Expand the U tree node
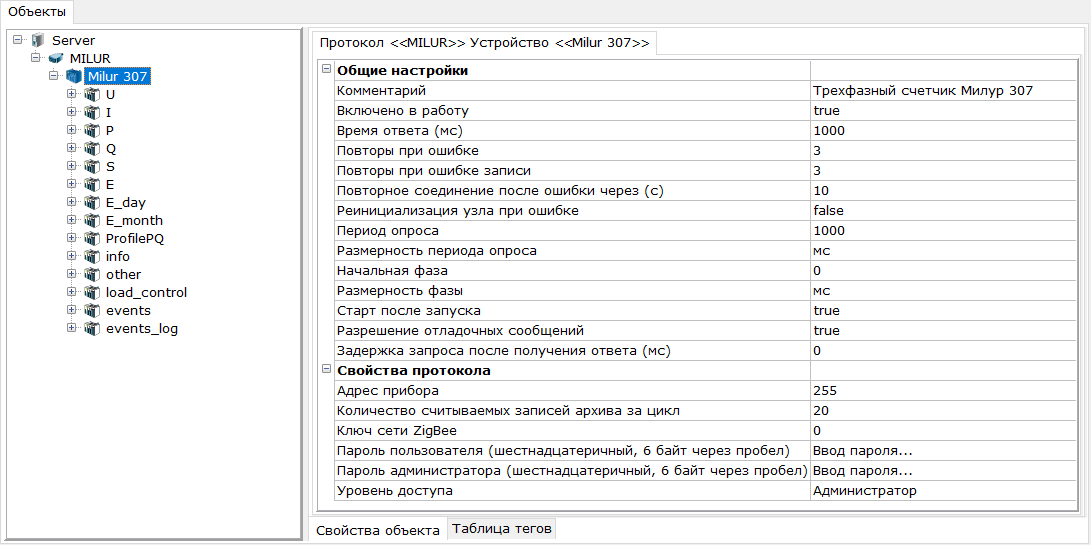The image size is (1091, 545). (72, 93)
